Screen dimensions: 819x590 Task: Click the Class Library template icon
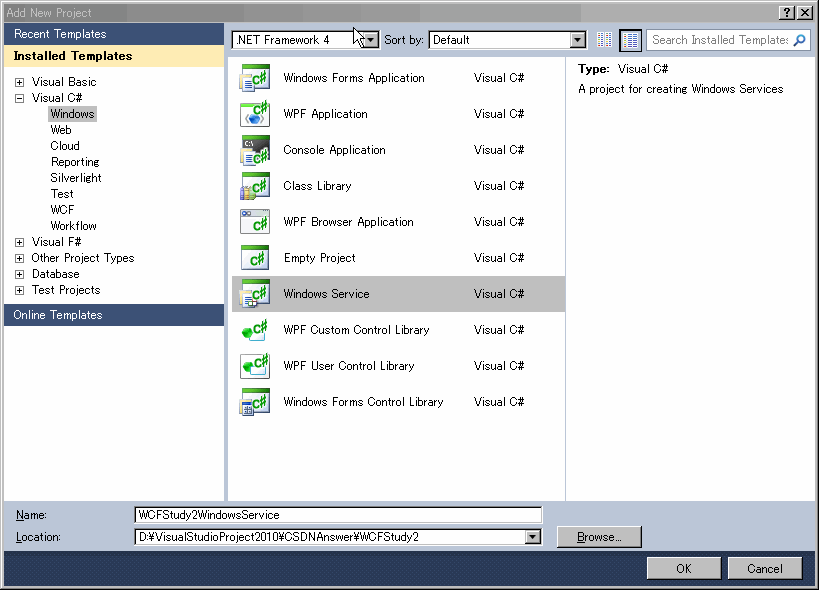pyautogui.click(x=254, y=186)
